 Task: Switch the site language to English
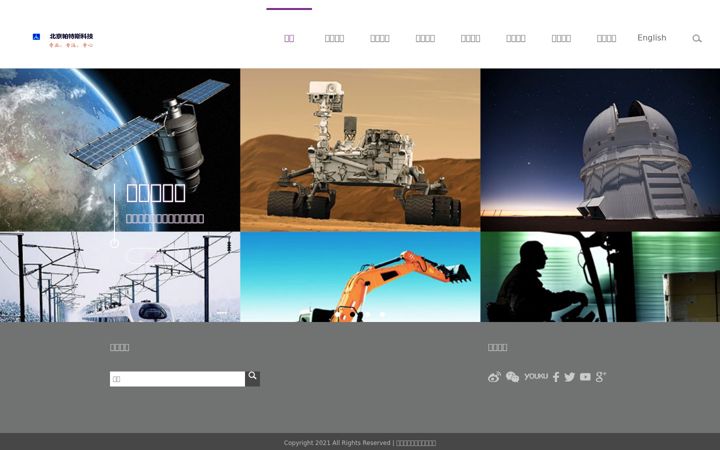tap(652, 38)
